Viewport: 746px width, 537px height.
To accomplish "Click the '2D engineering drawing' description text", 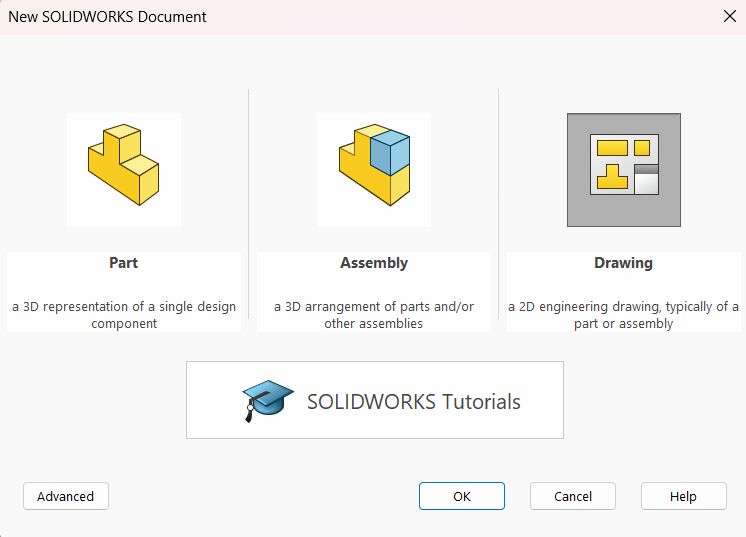I will tap(623, 315).
